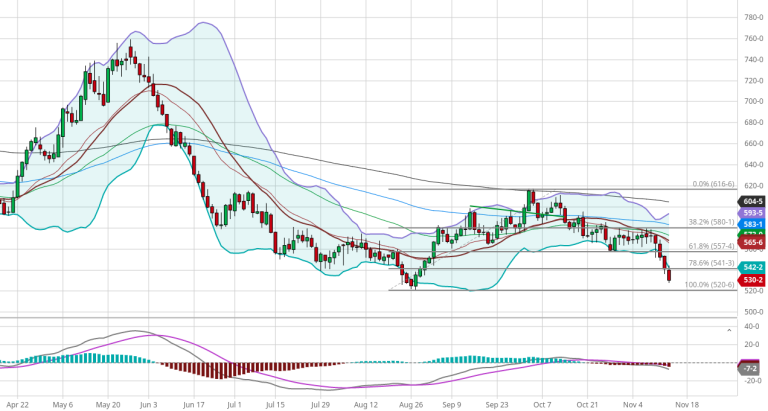This screenshot has width=768, height=411.
Task: Click the teal 542-2 price tag
Action: click(751, 268)
